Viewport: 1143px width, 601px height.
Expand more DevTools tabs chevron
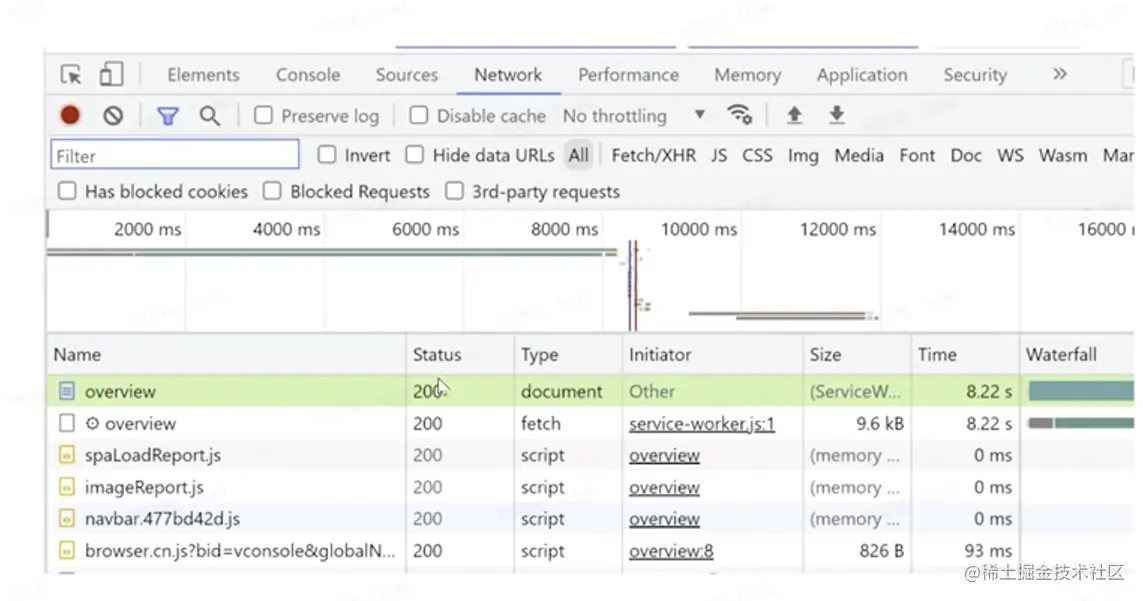click(1060, 75)
